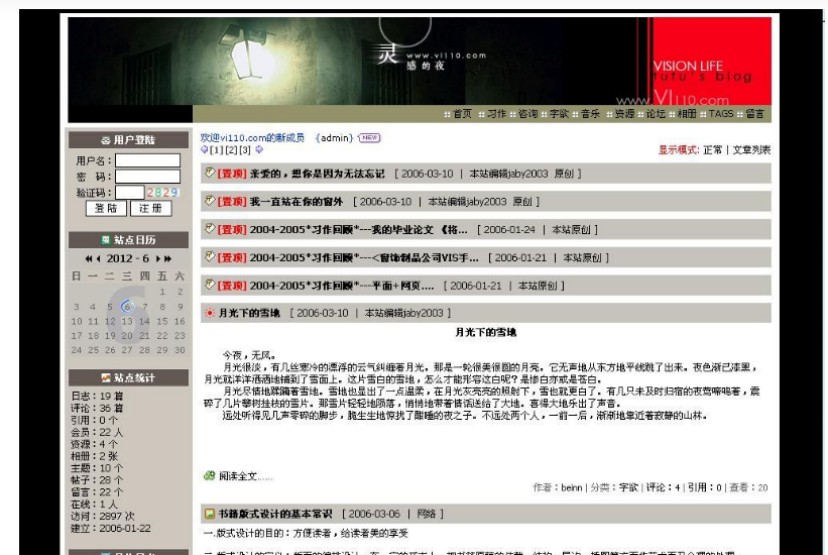The image size is (828, 555).
Task: Go to next year in calendar
Action: 167,258
